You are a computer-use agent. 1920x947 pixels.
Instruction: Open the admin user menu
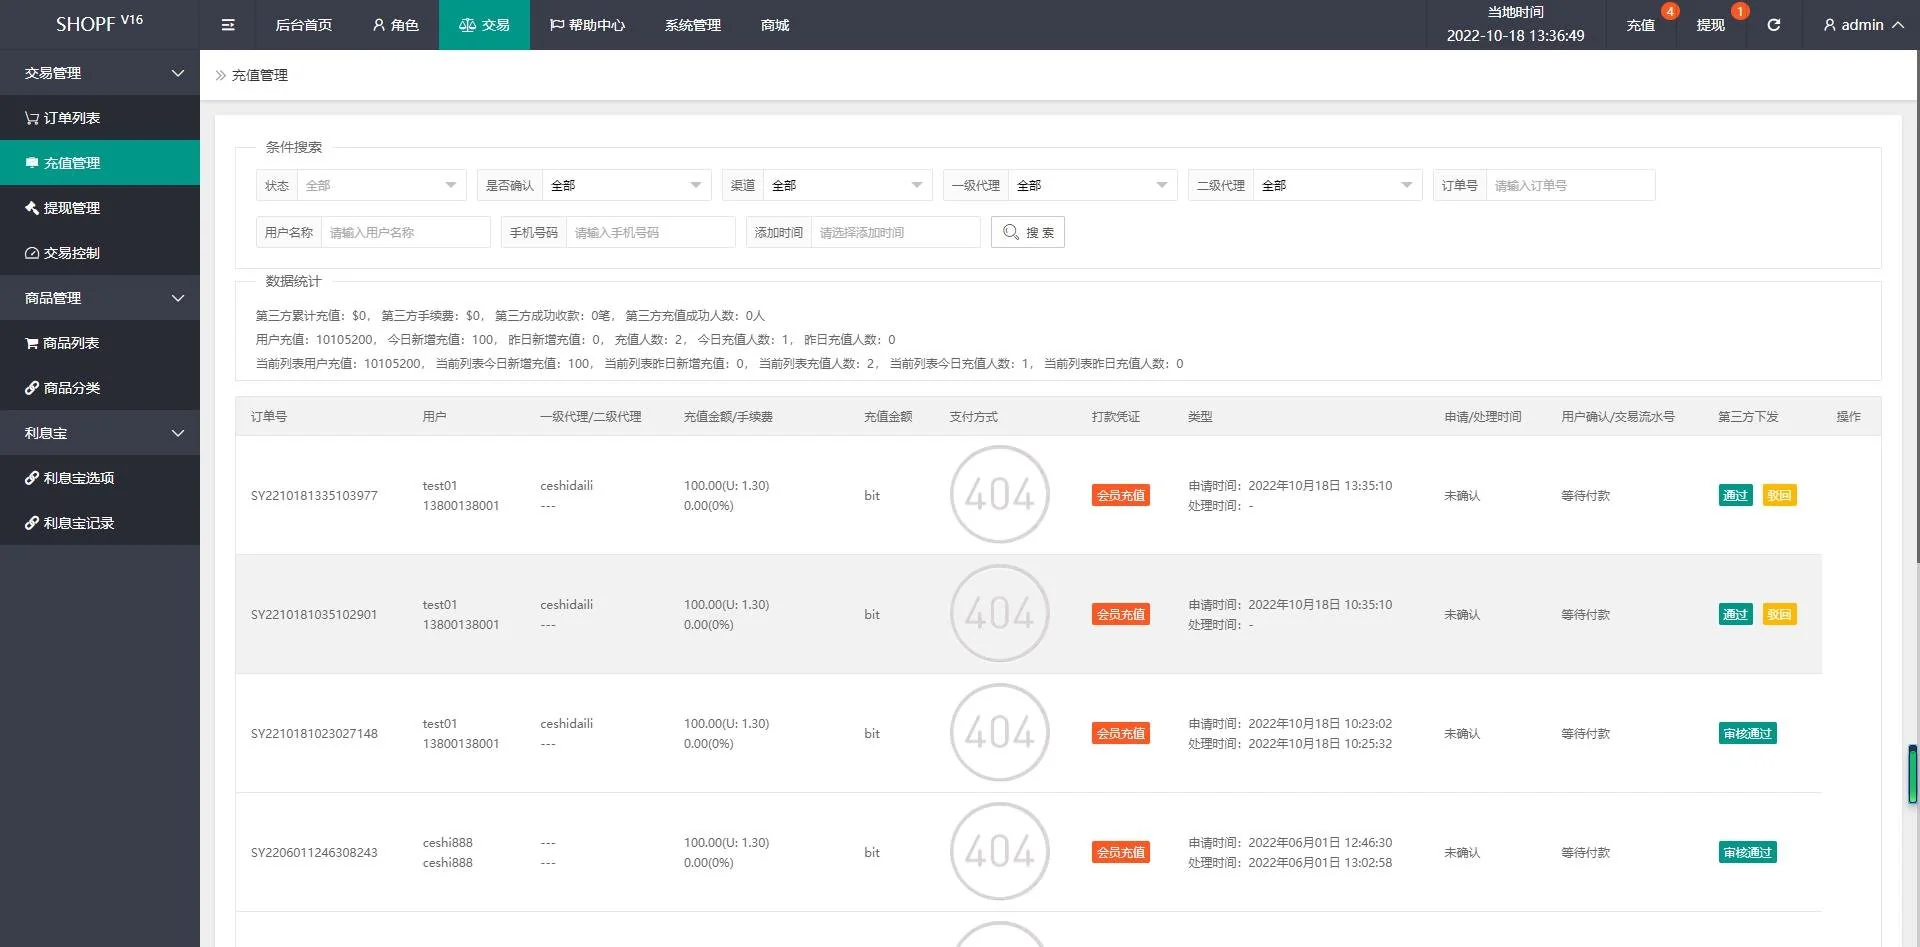(1862, 25)
